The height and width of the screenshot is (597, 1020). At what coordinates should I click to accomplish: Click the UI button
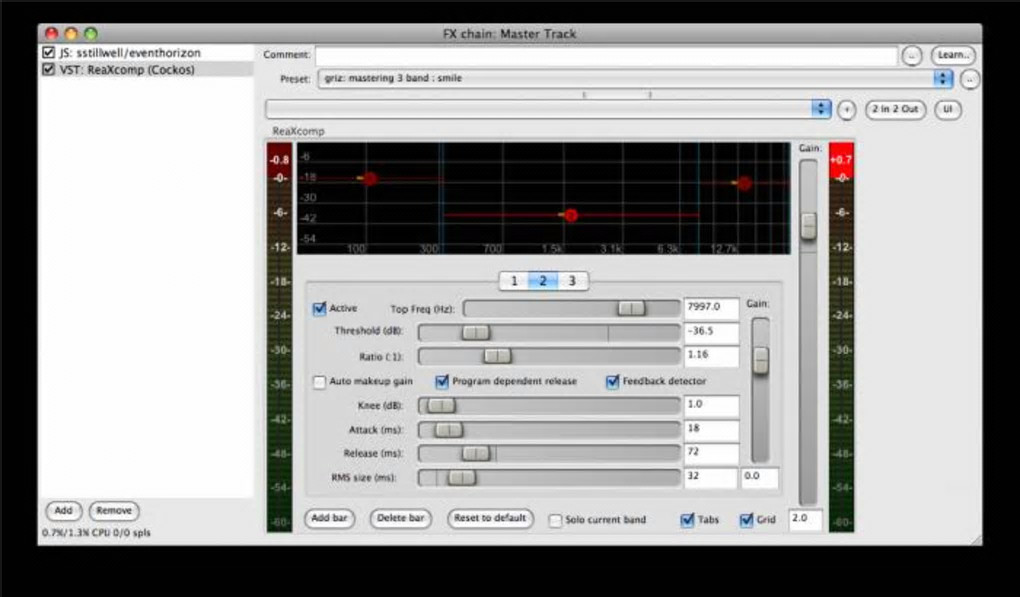click(x=947, y=109)
